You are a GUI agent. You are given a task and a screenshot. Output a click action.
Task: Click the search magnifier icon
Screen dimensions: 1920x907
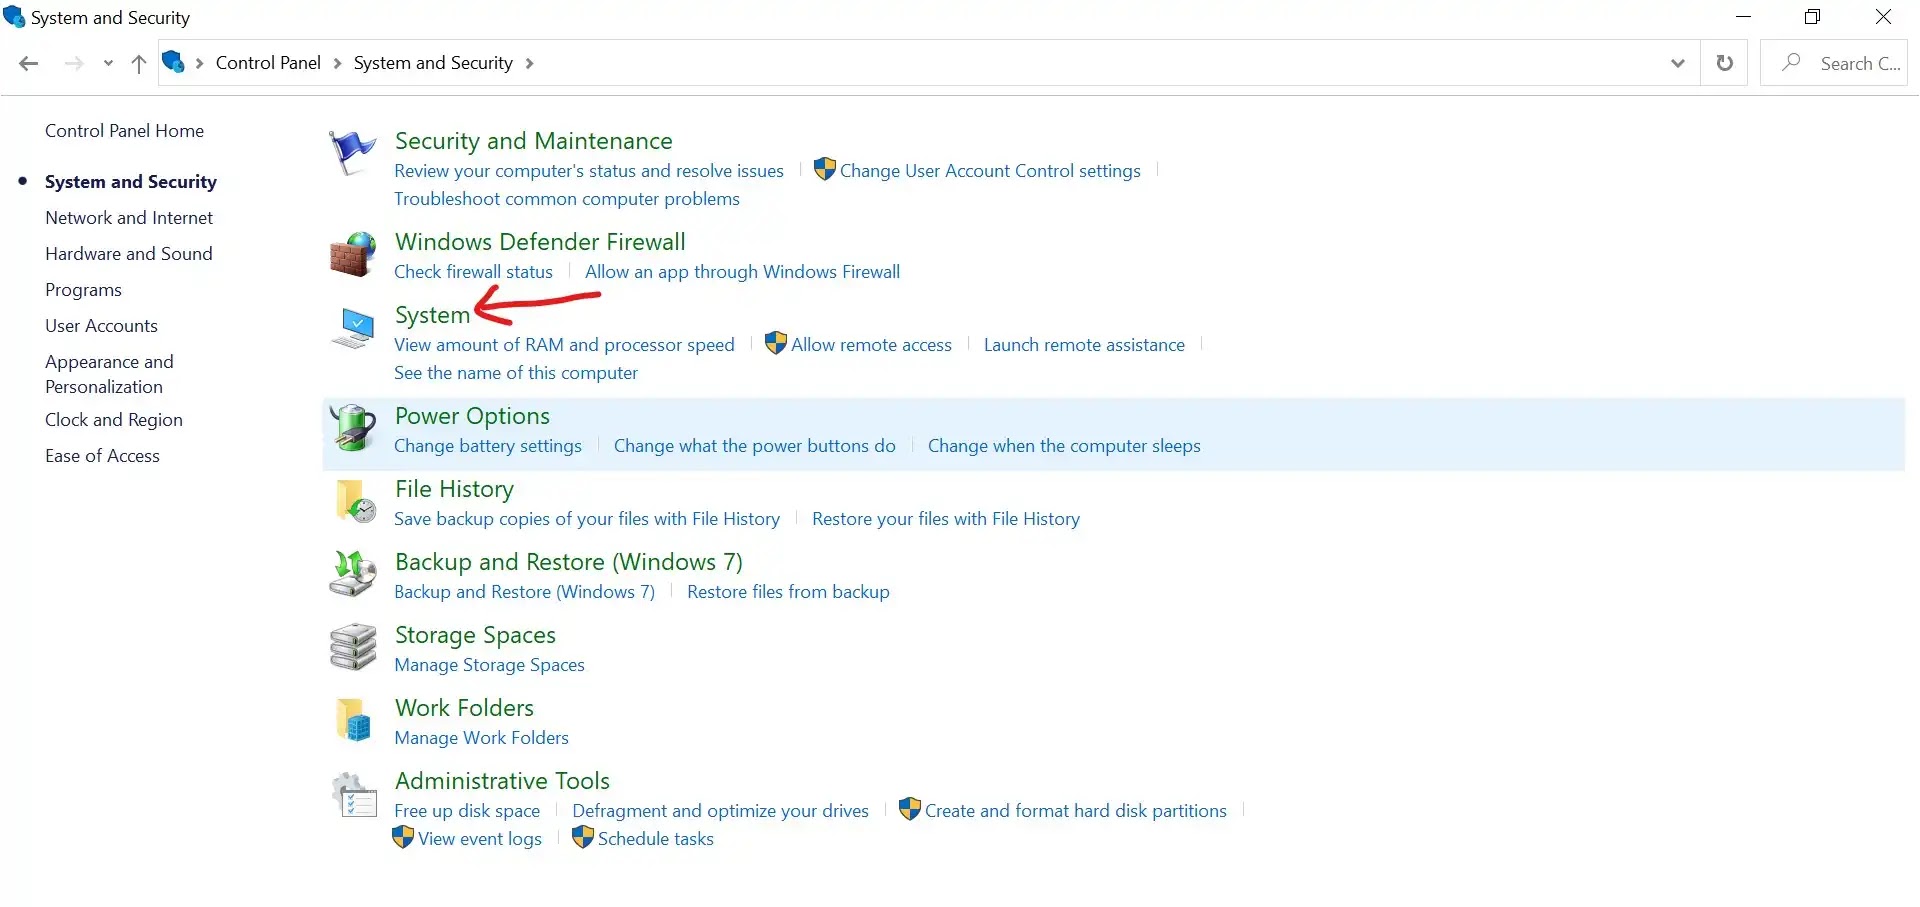coord(1791,62)
